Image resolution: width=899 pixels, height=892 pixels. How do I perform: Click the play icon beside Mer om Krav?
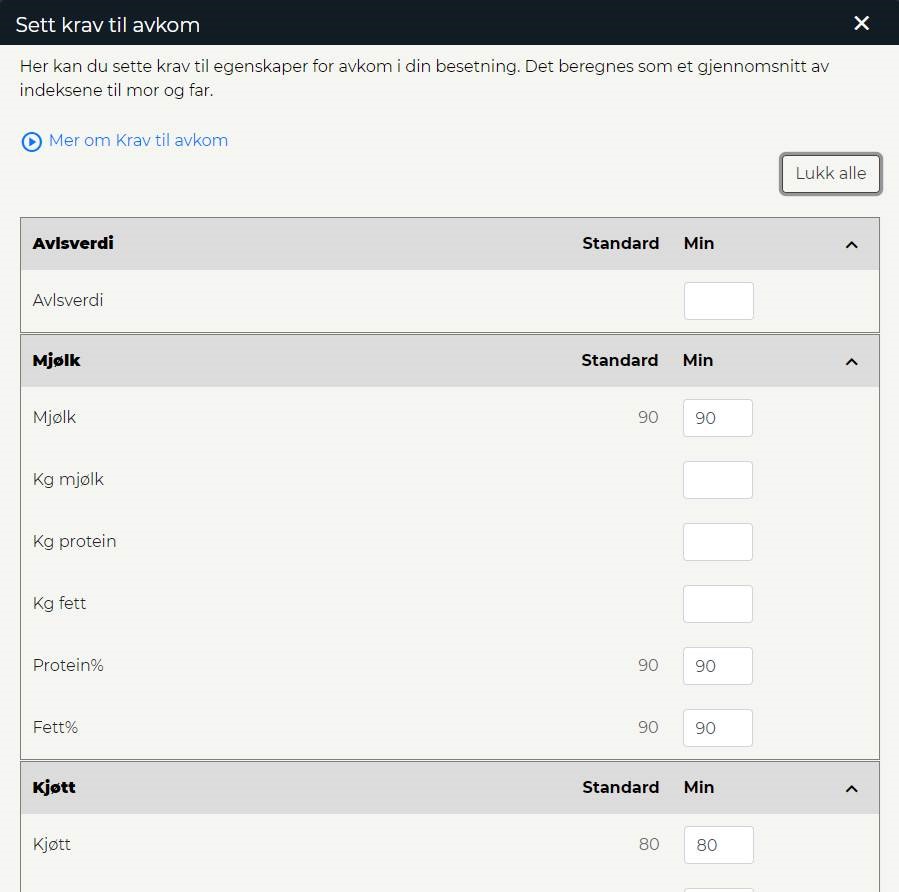32,142
